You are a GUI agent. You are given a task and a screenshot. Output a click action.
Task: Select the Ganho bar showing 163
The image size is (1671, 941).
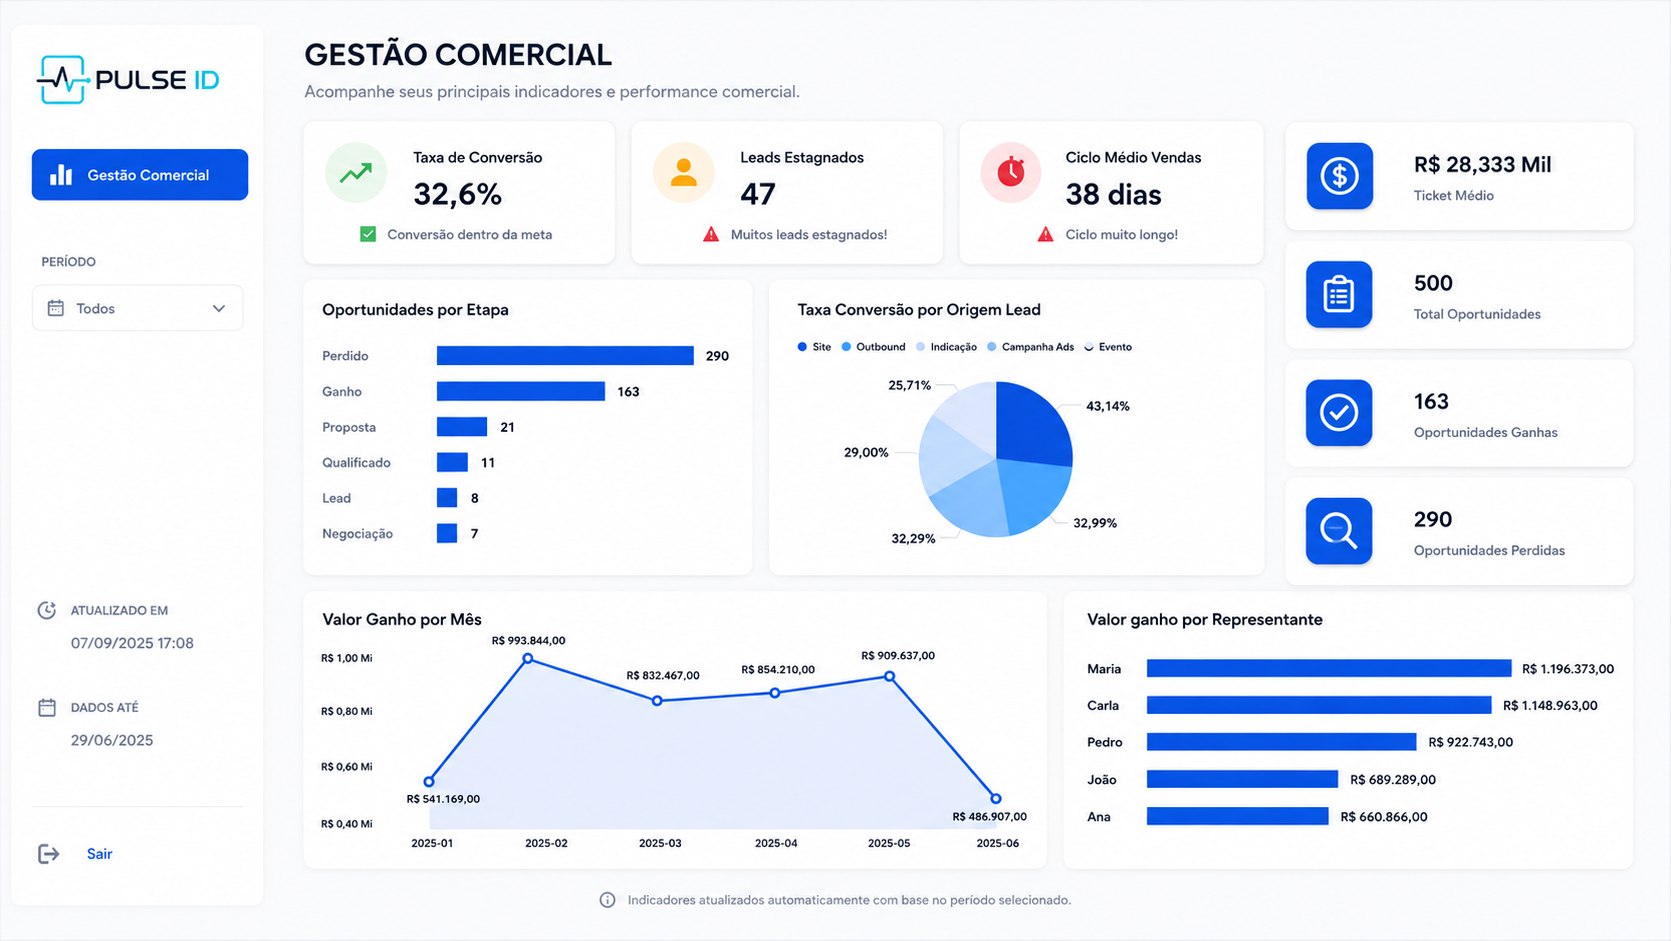click(x=521, y=391)
